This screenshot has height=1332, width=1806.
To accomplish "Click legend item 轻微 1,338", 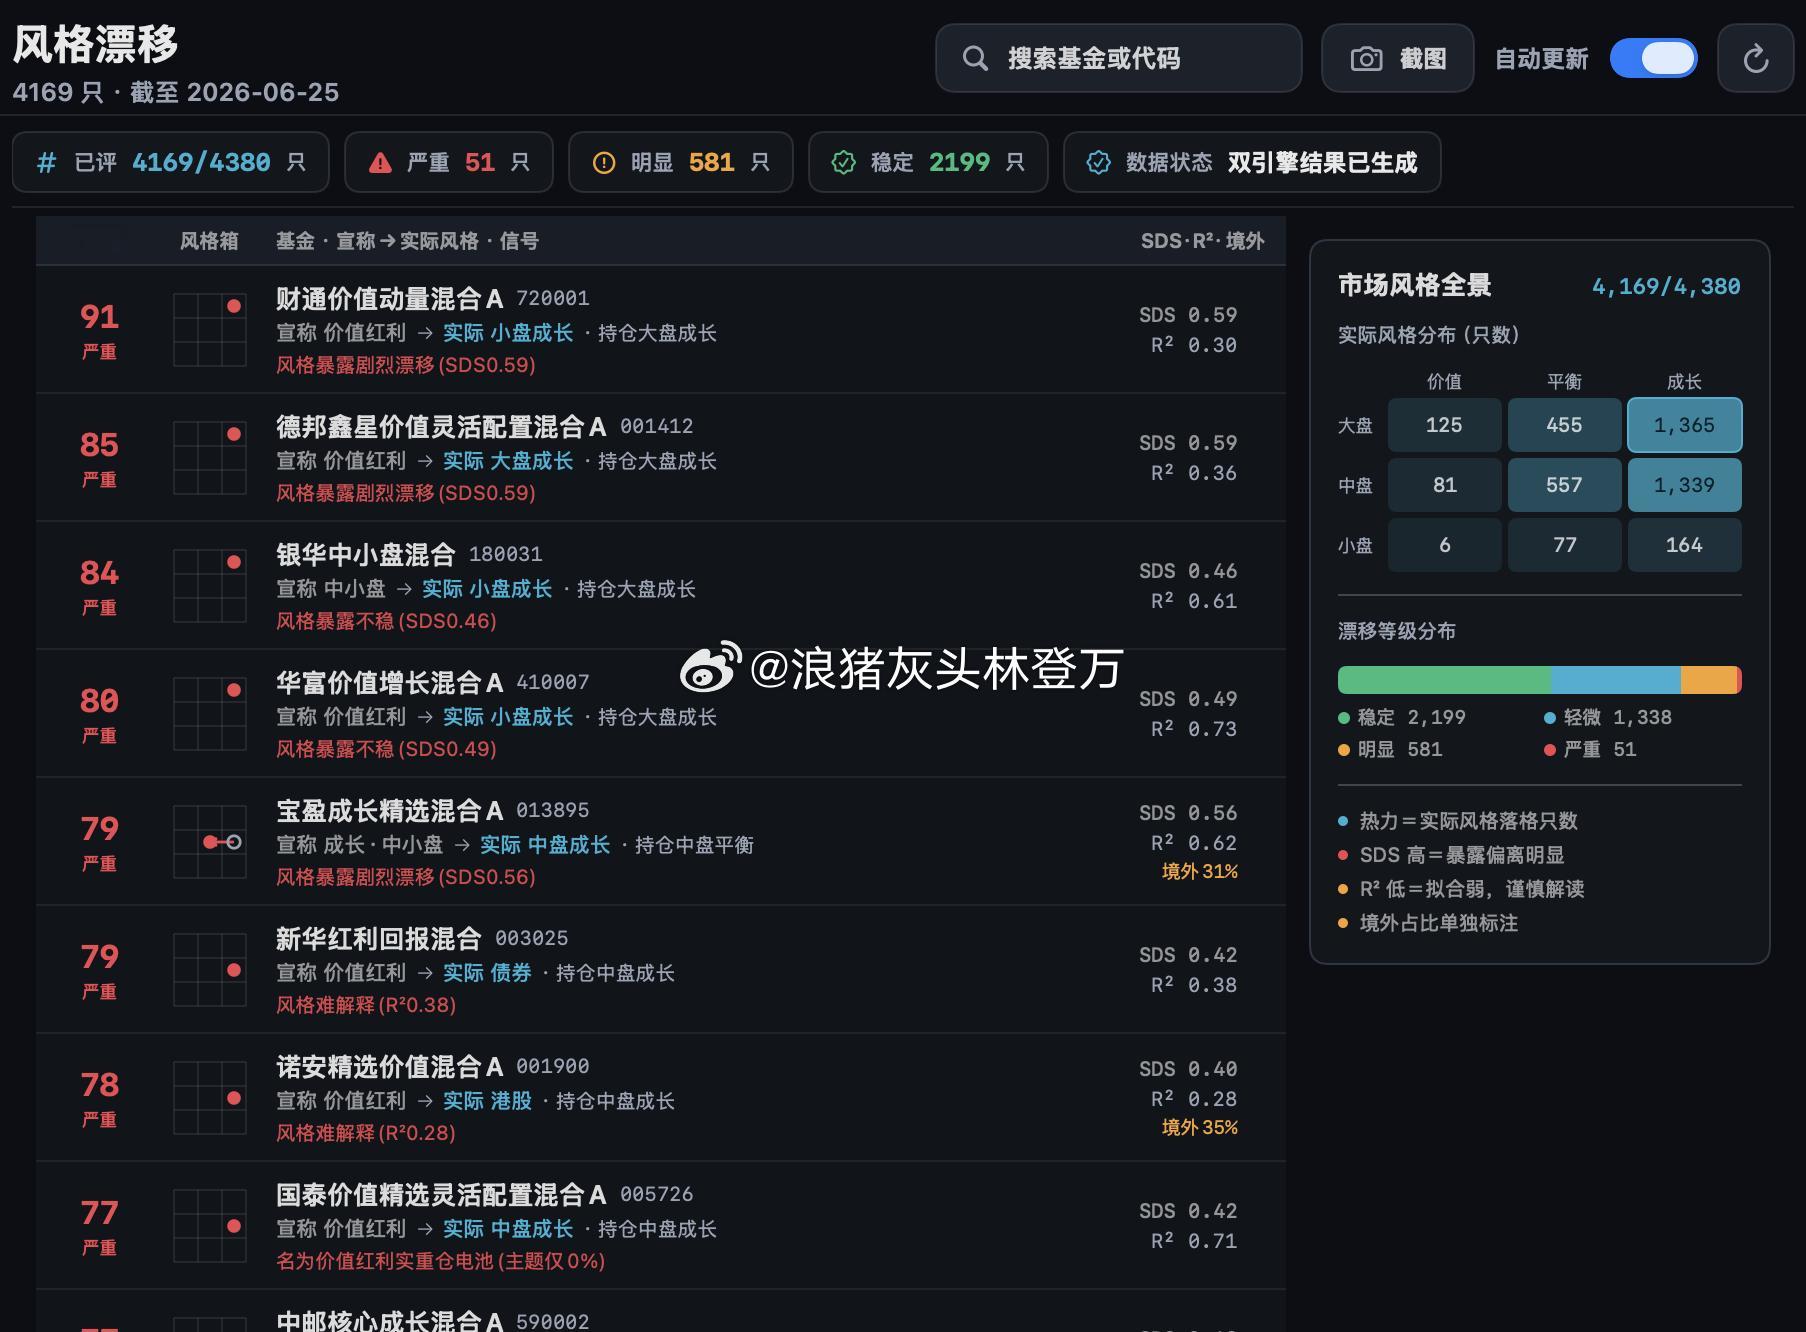I will point(1608,717).
